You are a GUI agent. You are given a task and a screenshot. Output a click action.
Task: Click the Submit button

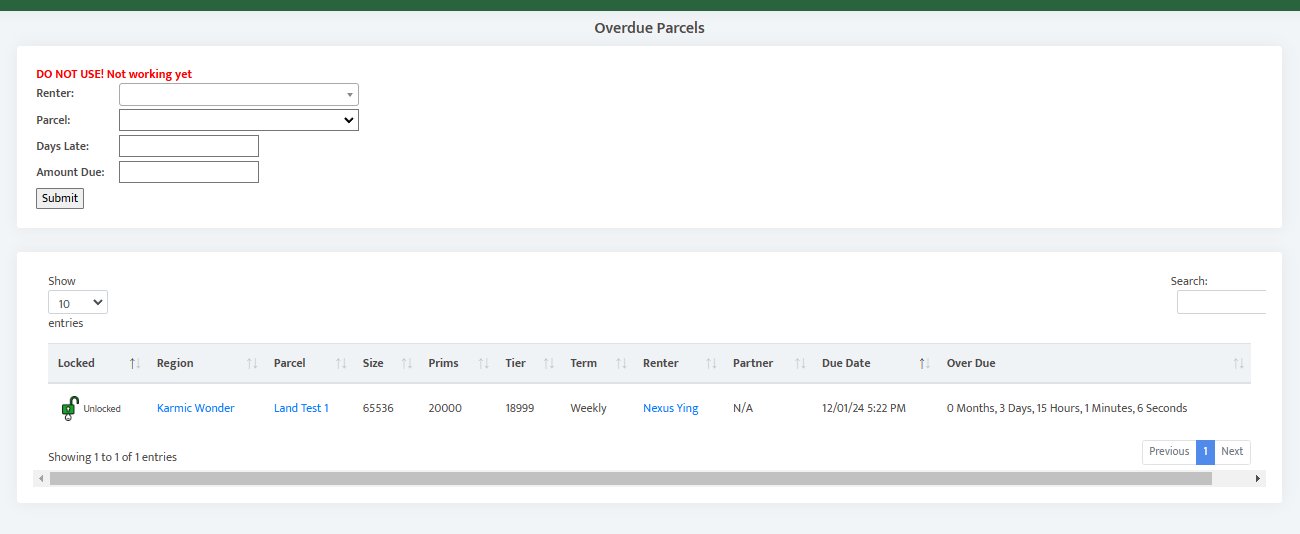(60, 198)
